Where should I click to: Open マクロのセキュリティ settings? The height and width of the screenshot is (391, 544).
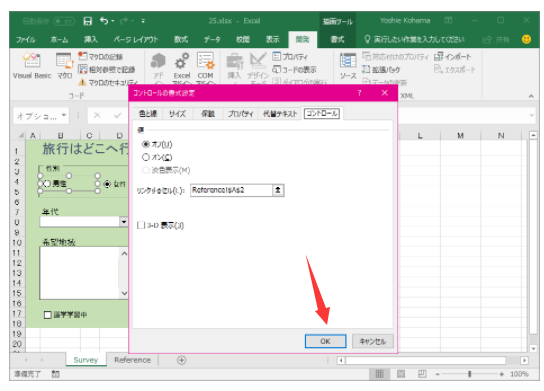click(108, 82)
